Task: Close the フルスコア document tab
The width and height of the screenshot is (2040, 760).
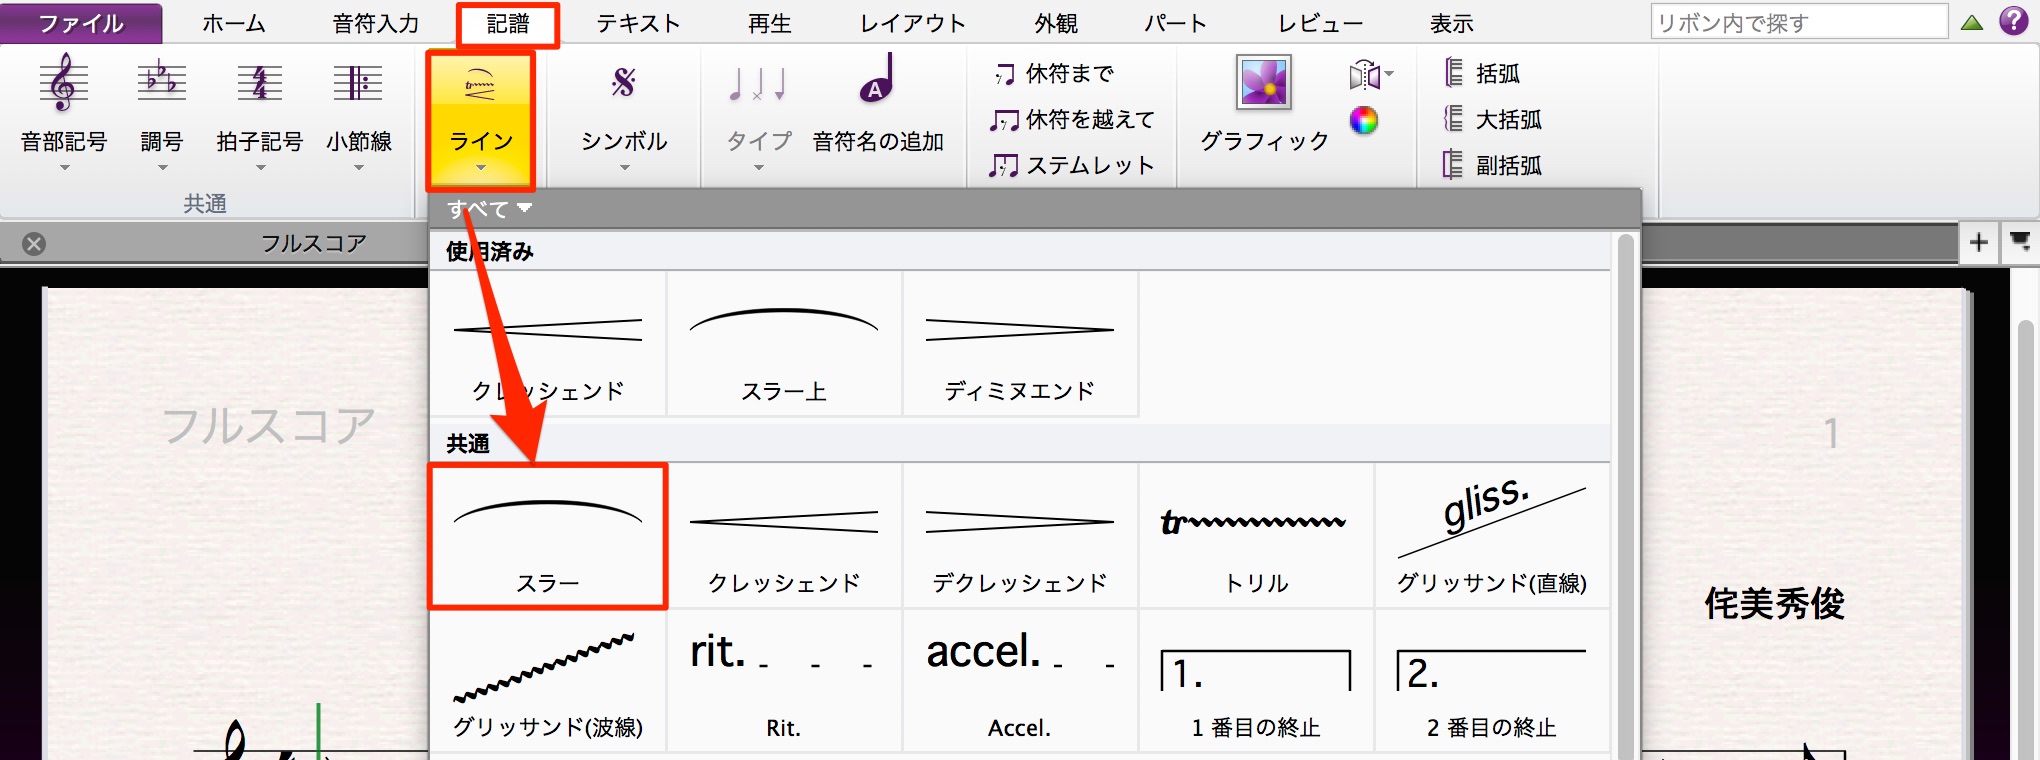Action: [34, 244]
